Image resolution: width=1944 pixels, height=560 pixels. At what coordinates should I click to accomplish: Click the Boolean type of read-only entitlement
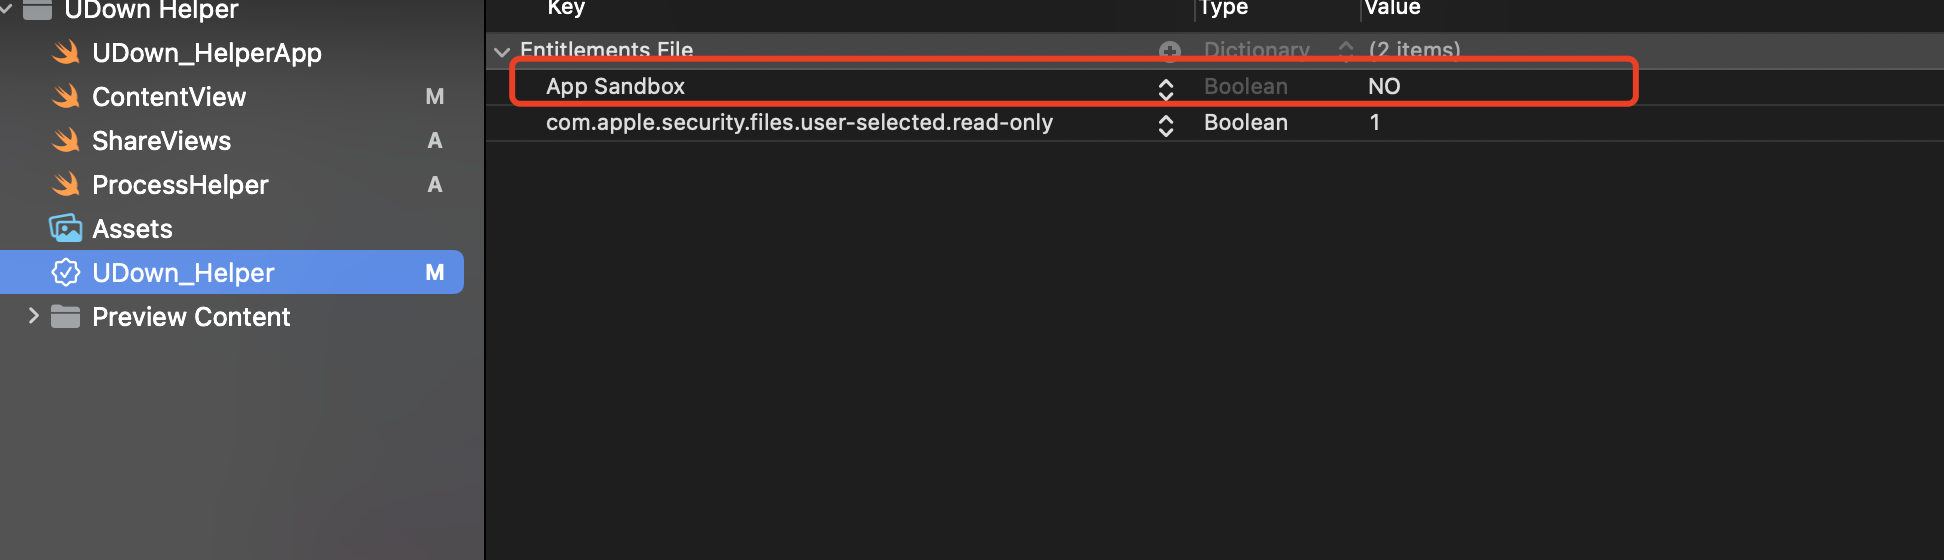click(1245, 123)
